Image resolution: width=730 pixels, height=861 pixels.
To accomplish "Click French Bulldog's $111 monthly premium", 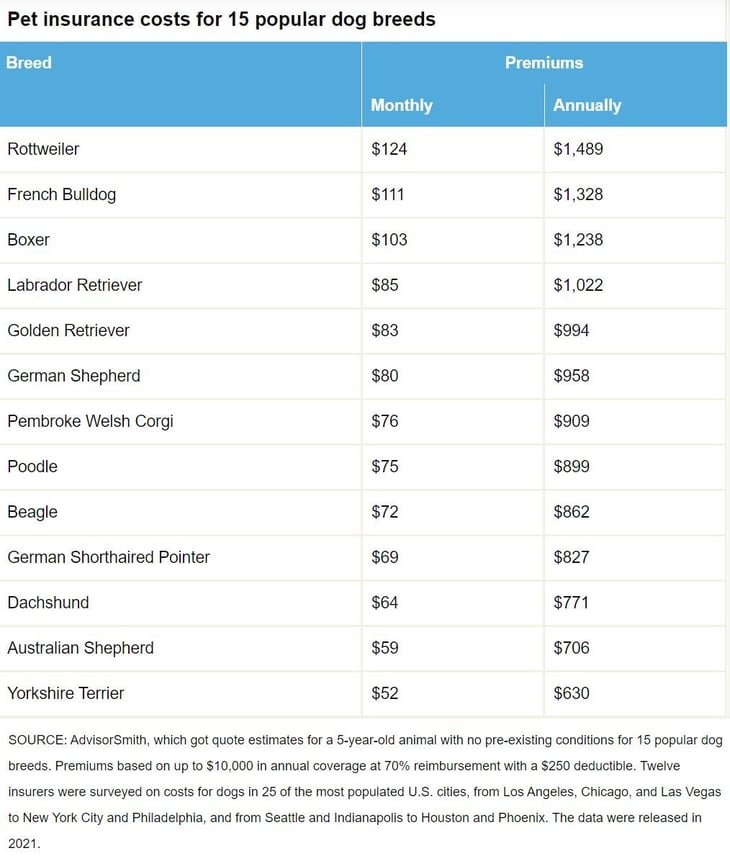I will click(387, 194).
